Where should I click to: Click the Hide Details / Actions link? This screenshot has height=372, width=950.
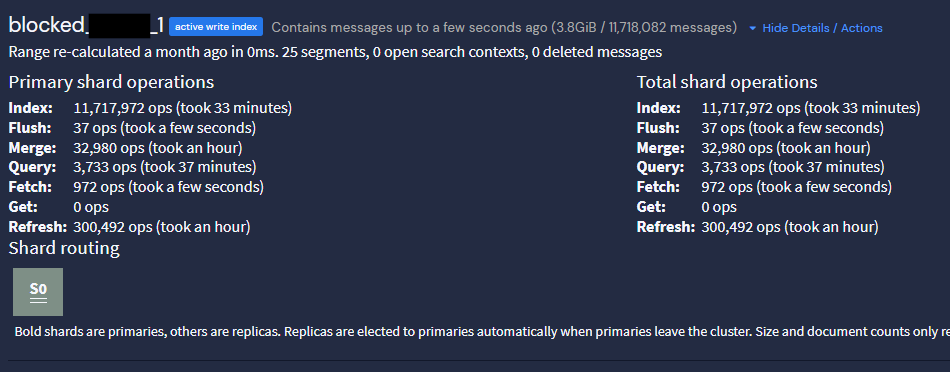coord(822,28)
